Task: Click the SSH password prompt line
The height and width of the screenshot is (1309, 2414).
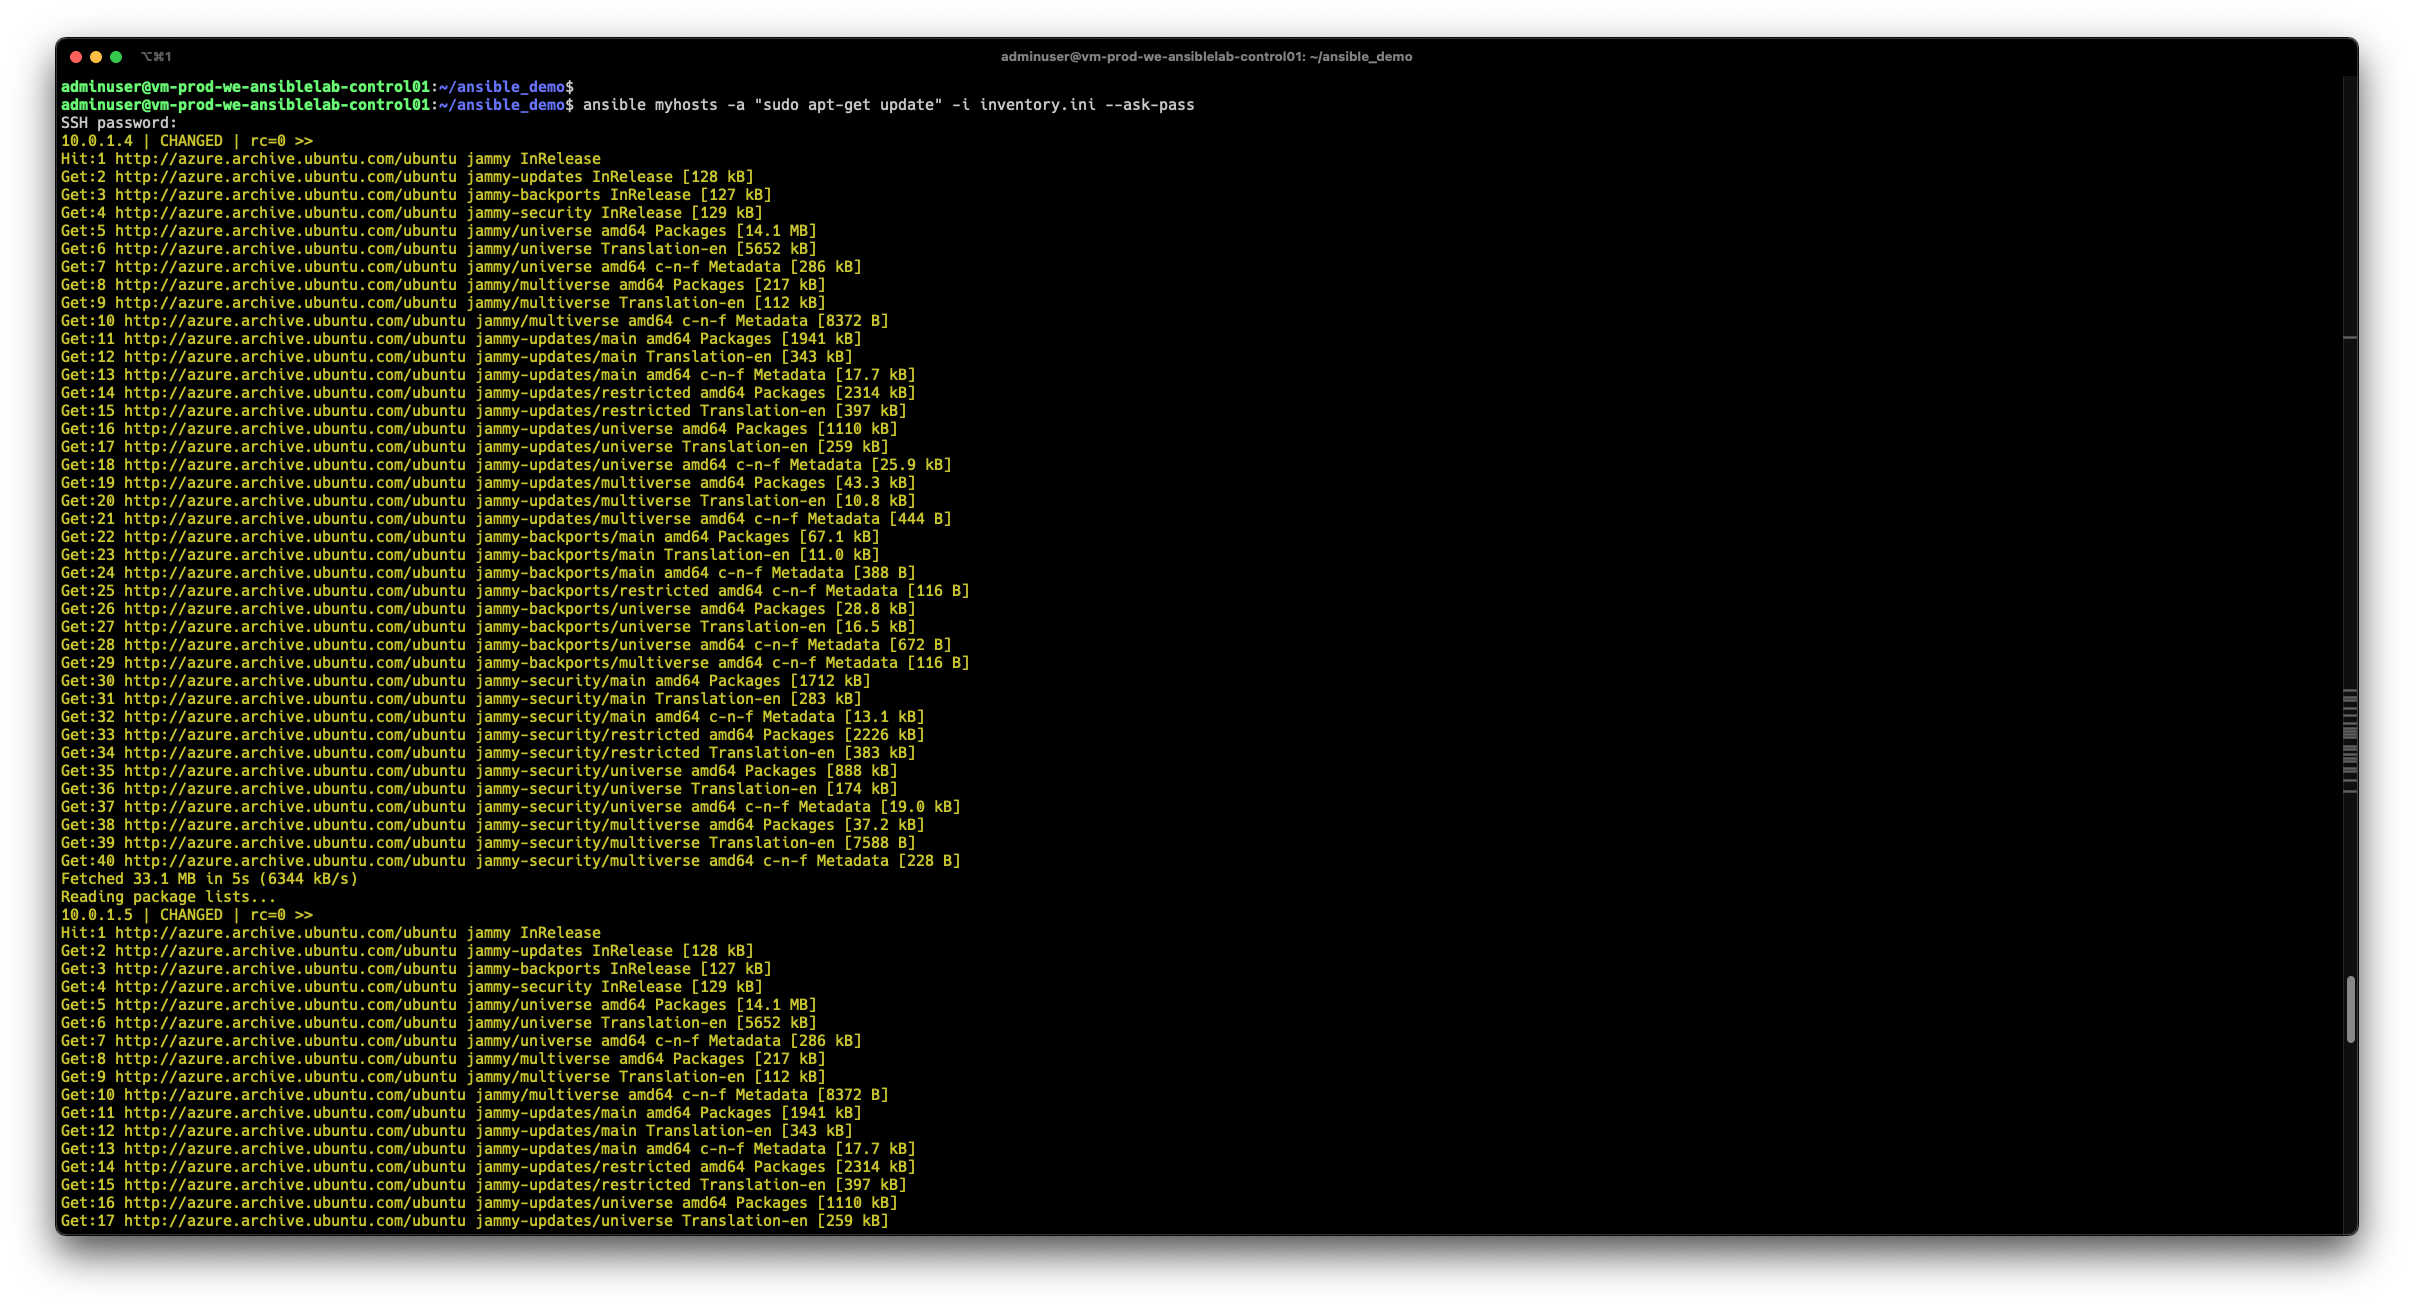Action: pyautogui.click(x=118, y=123)
